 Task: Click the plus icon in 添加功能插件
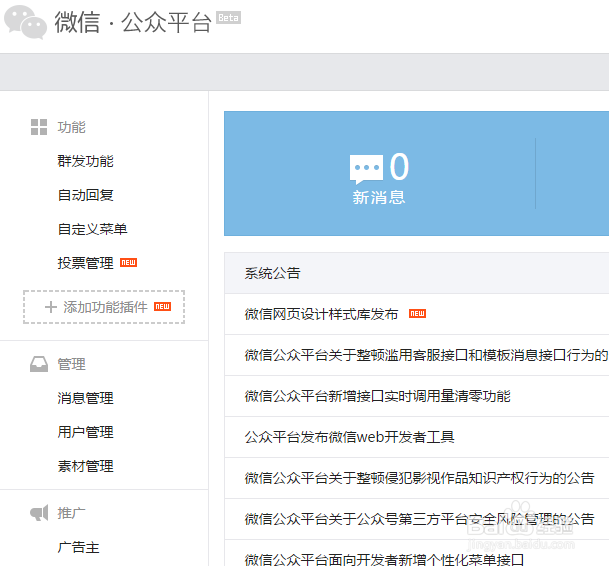pyautogui.click(x=51, y=307)
